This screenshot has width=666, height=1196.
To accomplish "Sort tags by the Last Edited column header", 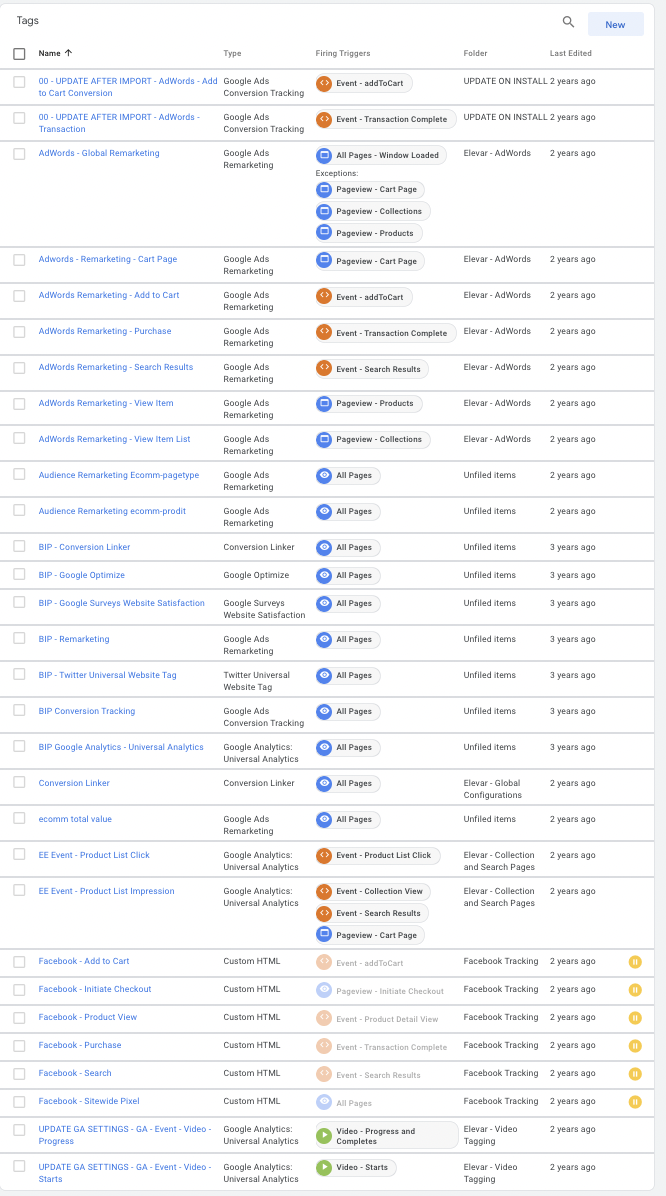I will coord(571,53).
